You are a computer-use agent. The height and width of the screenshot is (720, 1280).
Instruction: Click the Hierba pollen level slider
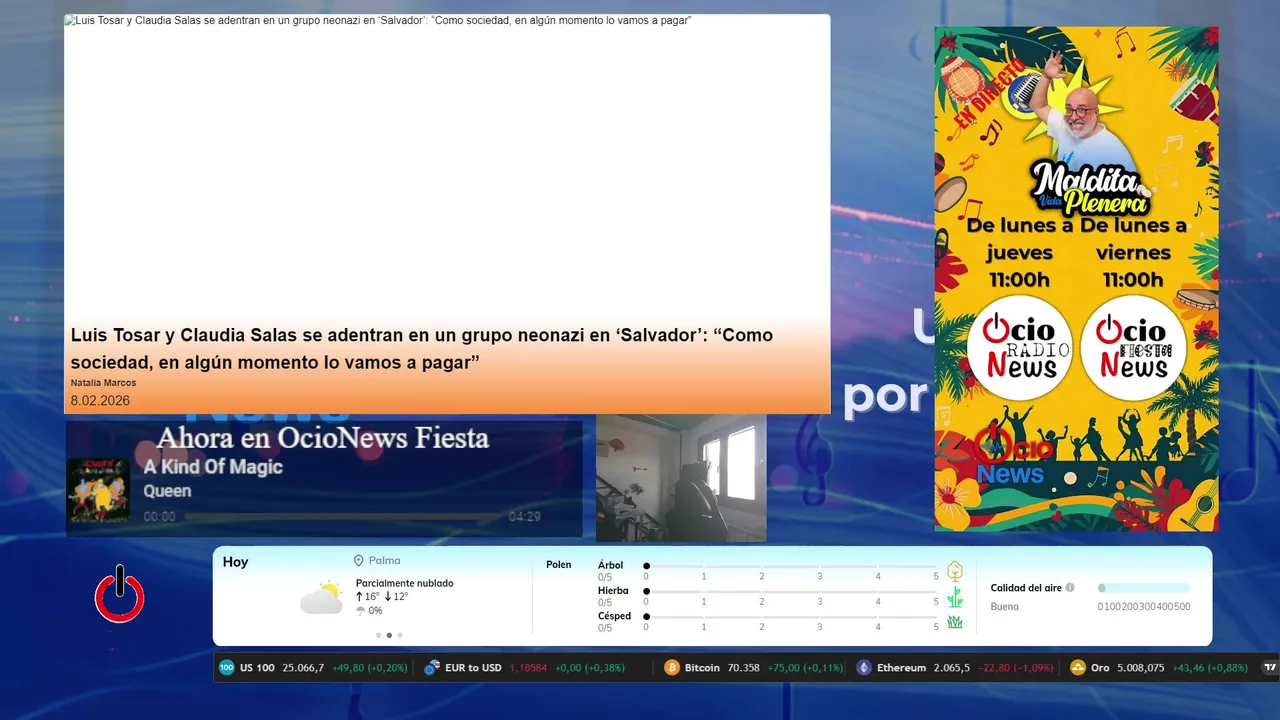tap(792, 592)
